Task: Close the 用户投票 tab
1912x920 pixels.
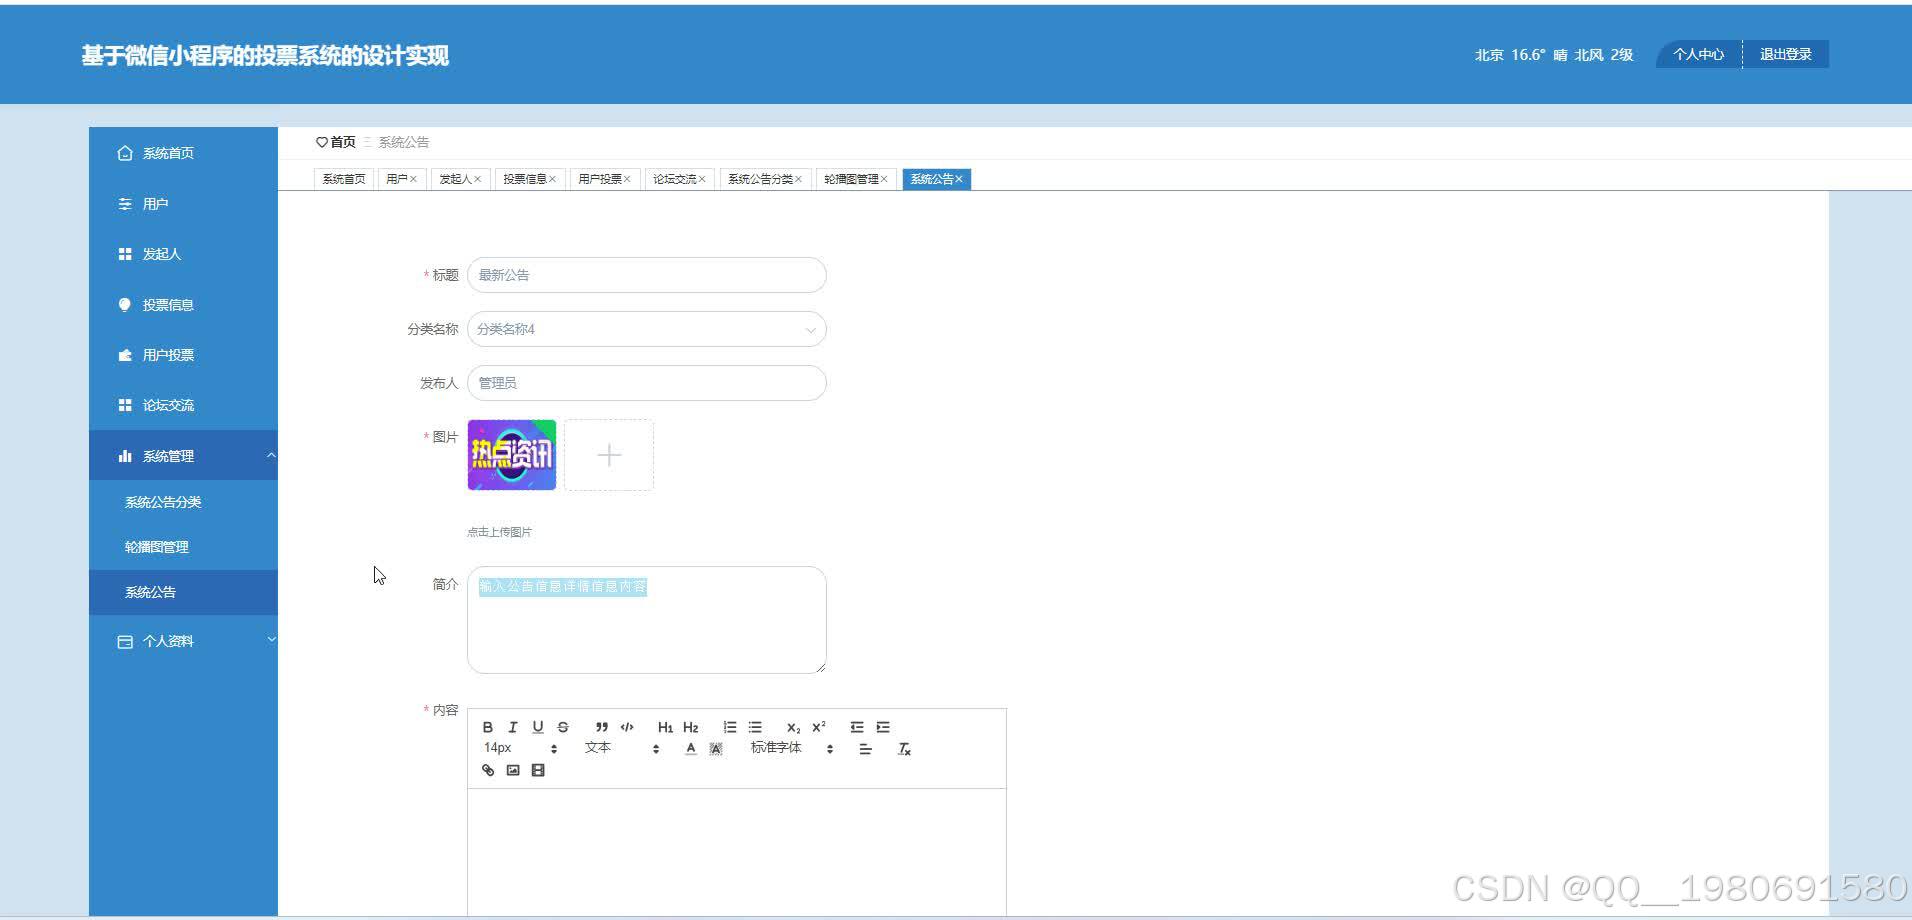Action: (x=627, y=179)
